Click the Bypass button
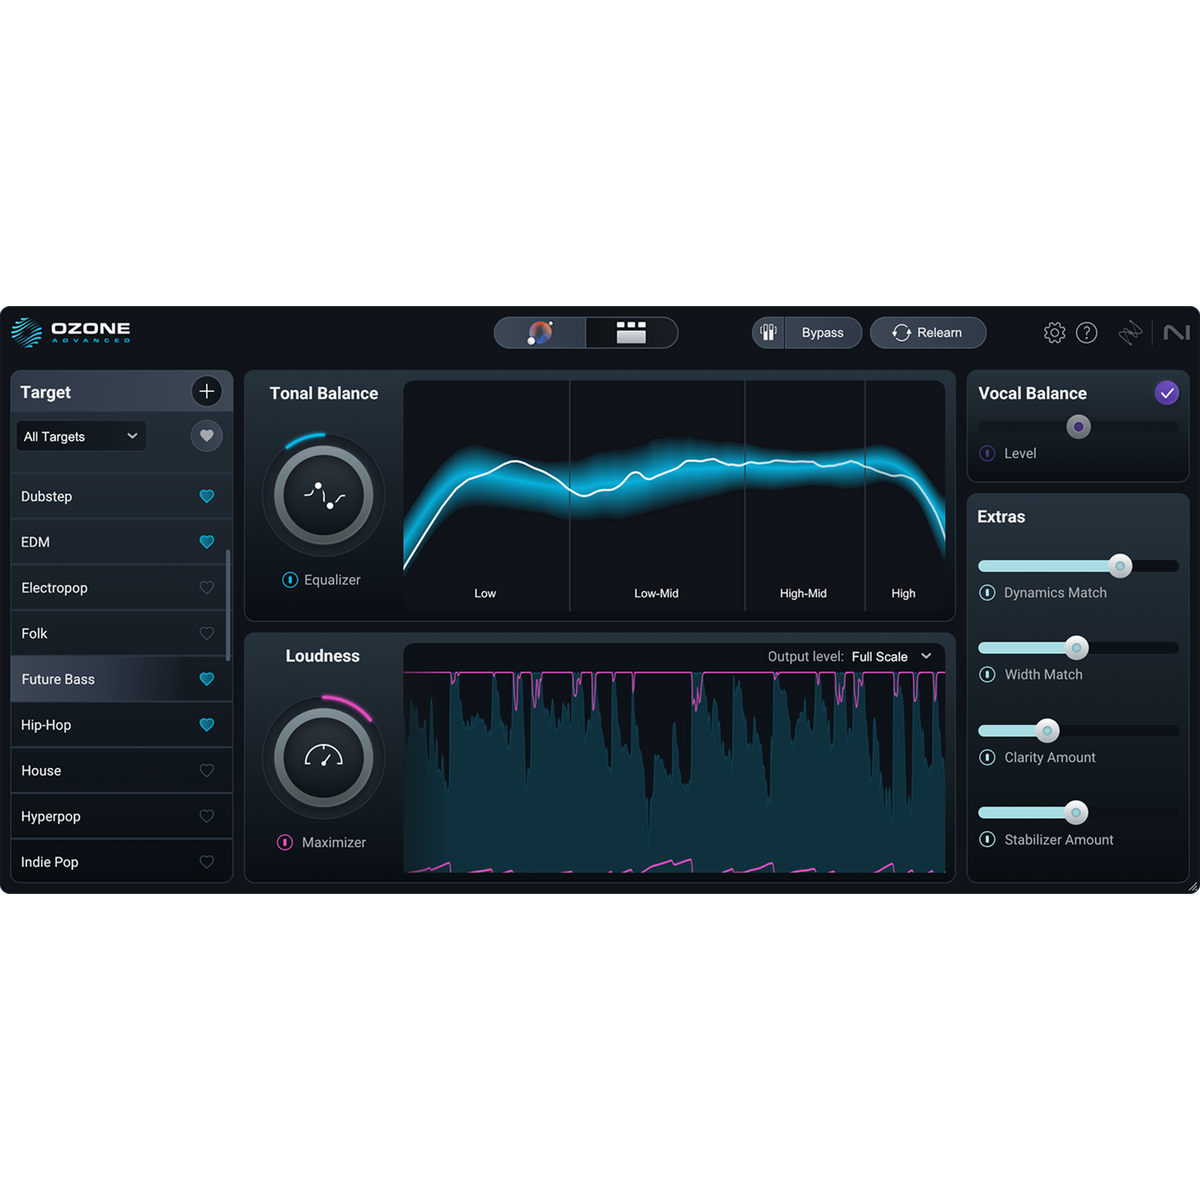The height and width of the screenshot is (1200, 1200). click(822, 333)
